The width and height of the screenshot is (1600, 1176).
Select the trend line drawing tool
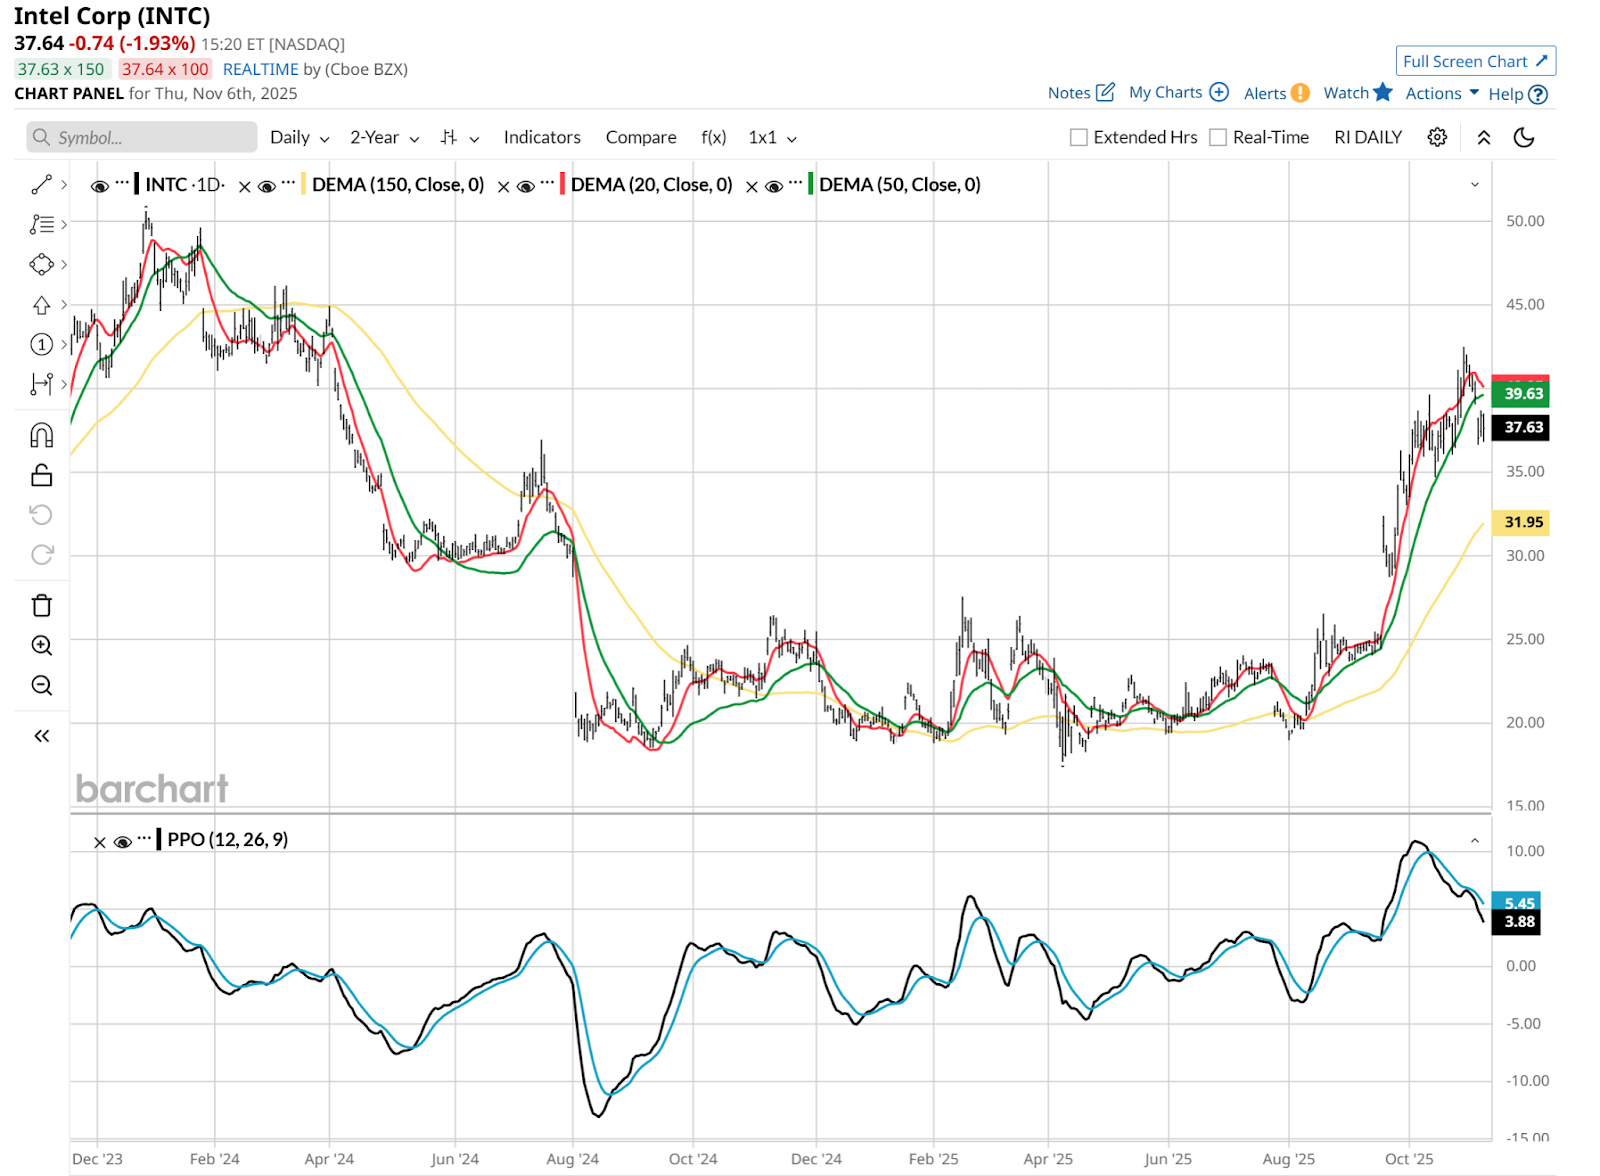coord(41,185)
